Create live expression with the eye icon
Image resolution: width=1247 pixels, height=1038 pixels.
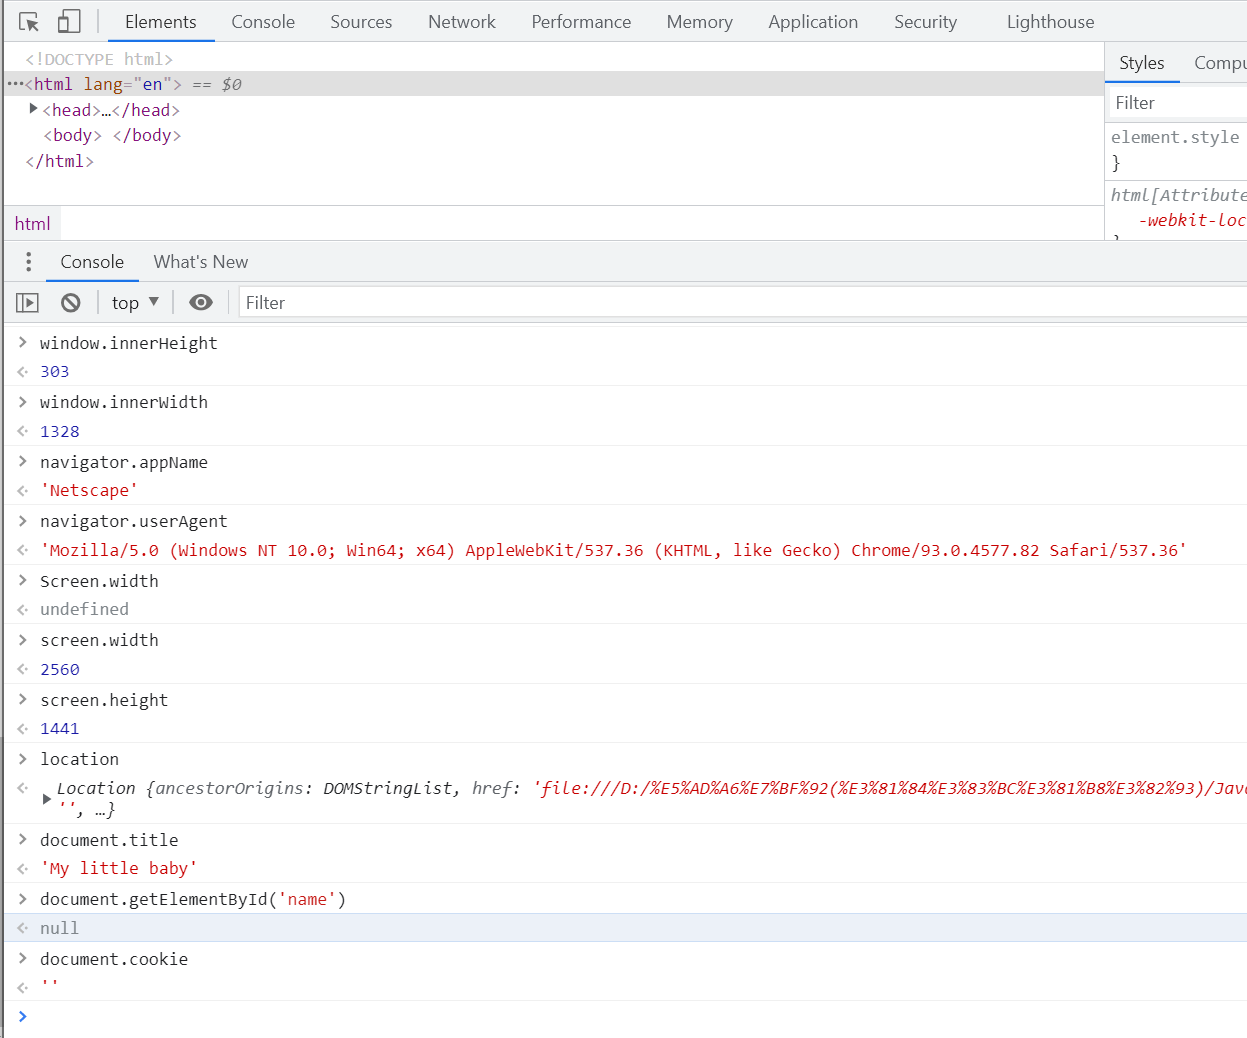click(201, 303)
